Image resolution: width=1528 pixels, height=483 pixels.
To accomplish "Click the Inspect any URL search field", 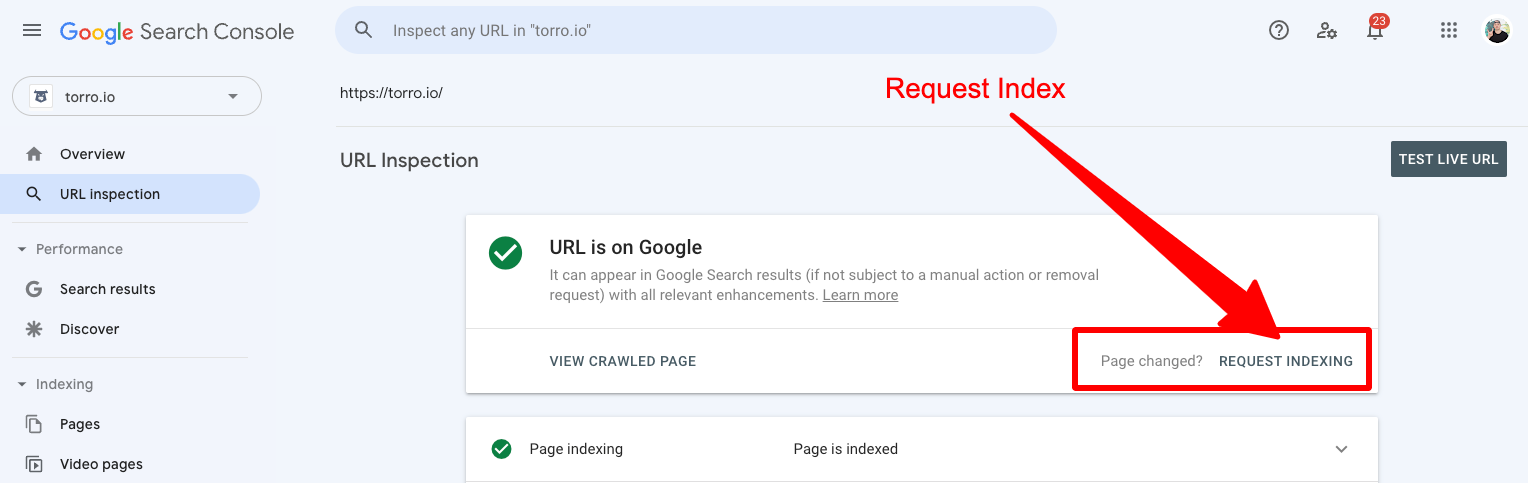I will [700, 31].
